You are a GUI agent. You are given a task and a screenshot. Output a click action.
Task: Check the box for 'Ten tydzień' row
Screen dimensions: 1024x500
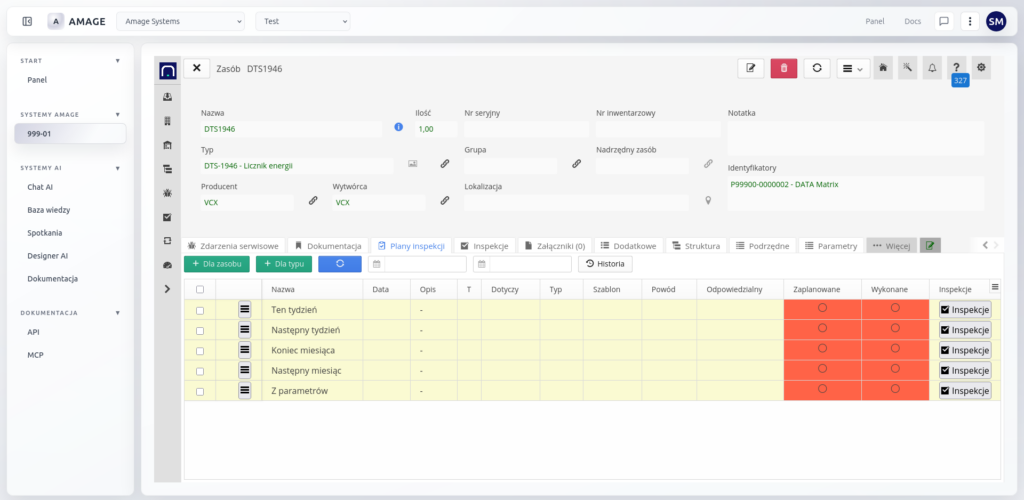pos(200,310)
